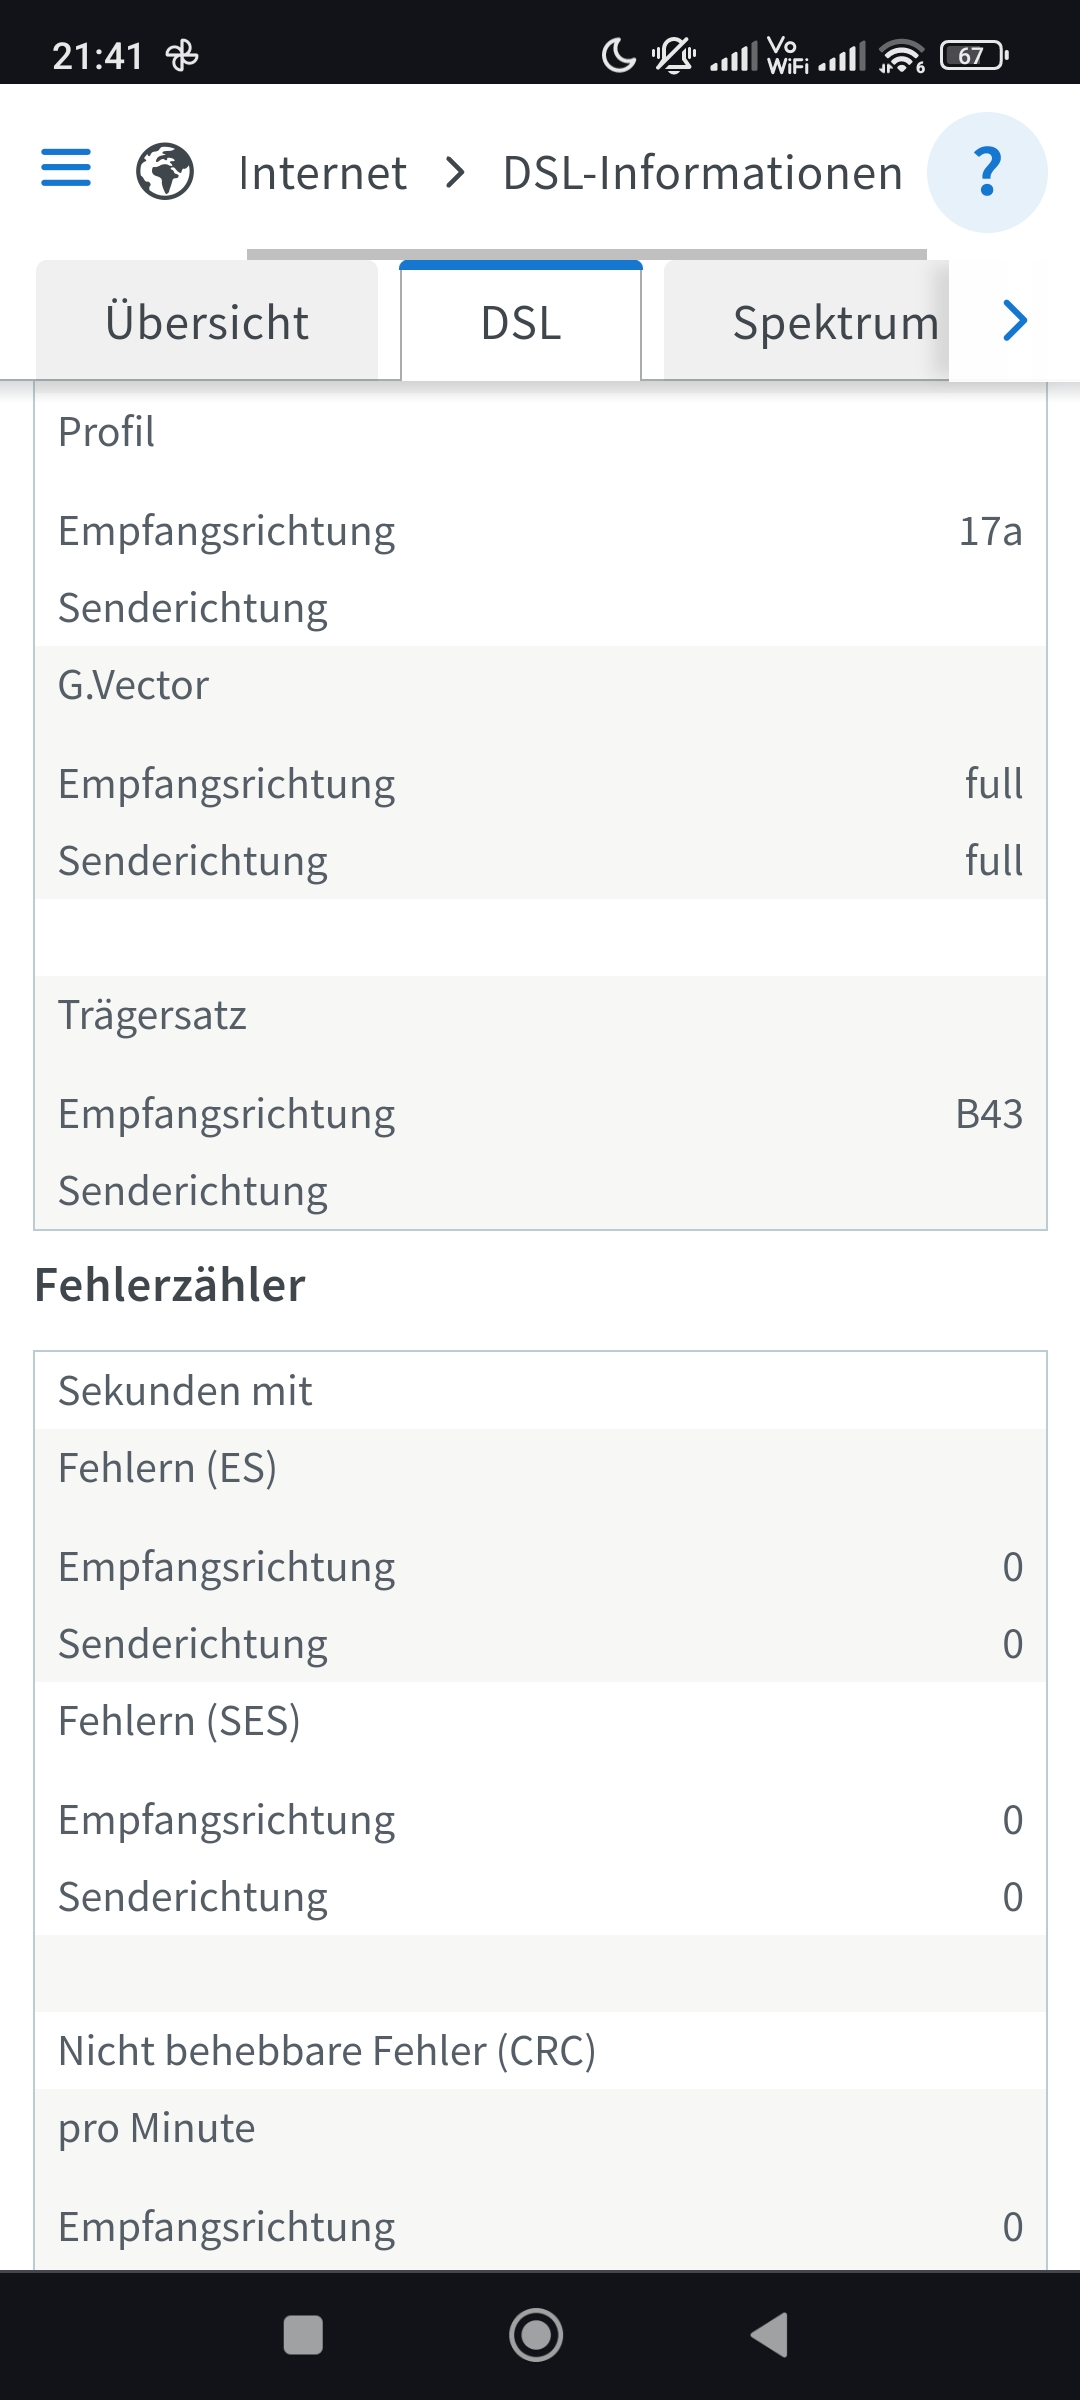Tap the Internet breadcrumb link

[322, 173]
